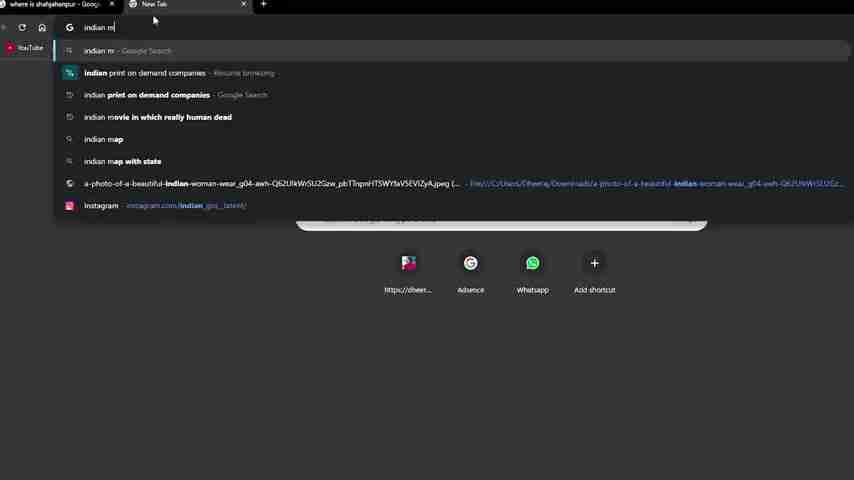Viewport: 854px width, 480px height.
Task: Open the YouTube bookmark
Action: [25, 48]
